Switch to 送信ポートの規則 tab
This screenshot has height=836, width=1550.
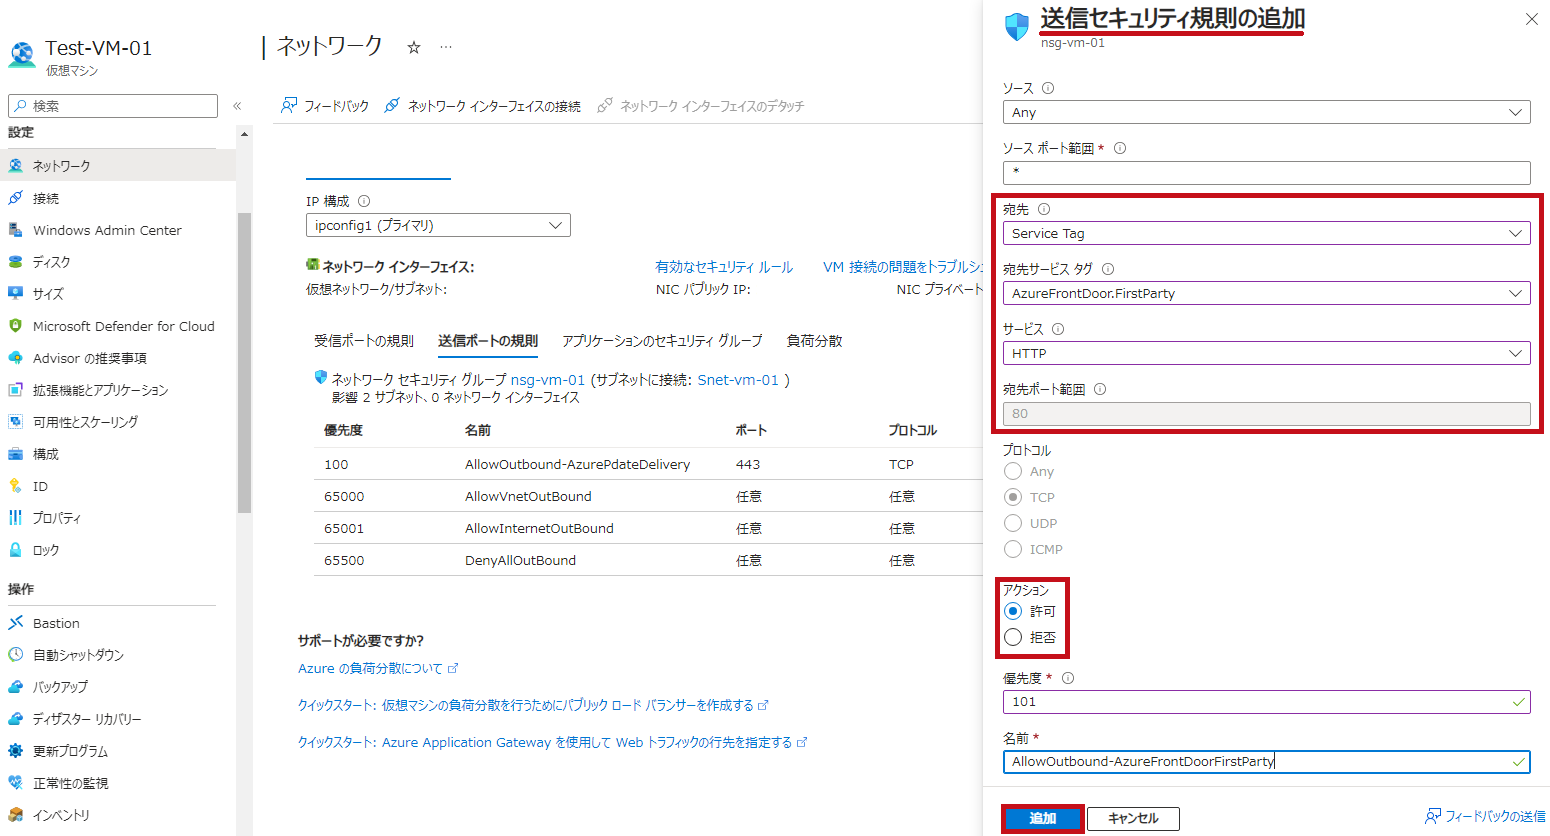(x=488, y=341)
